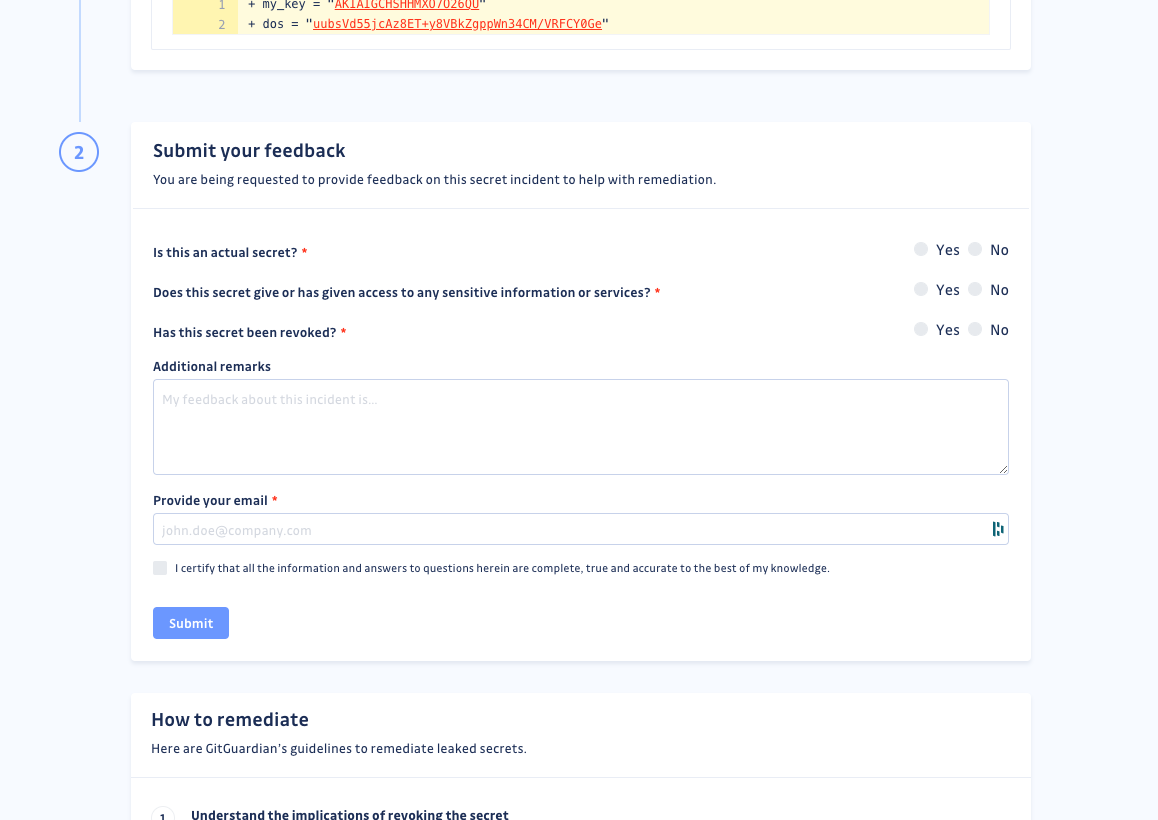Click the password manager icon in email field
This screenshot has width=1158, height=820.
pyautogui.click(x=998, y=529)
